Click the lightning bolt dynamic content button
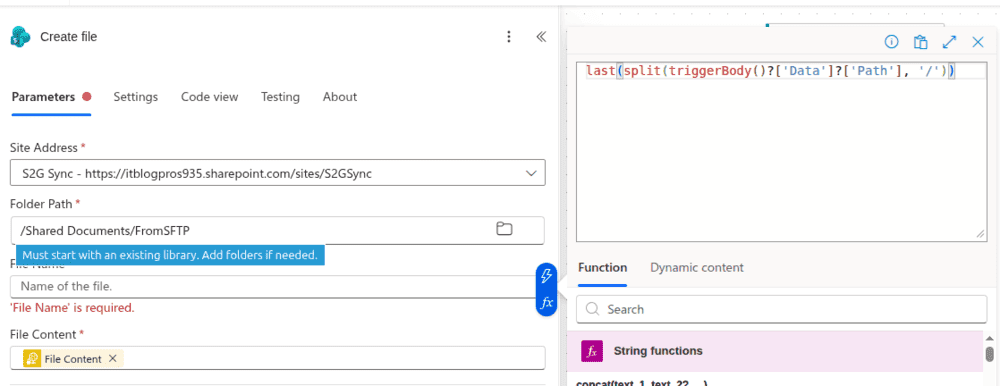Screen dimensions: 1000x386 coord(547,276)
